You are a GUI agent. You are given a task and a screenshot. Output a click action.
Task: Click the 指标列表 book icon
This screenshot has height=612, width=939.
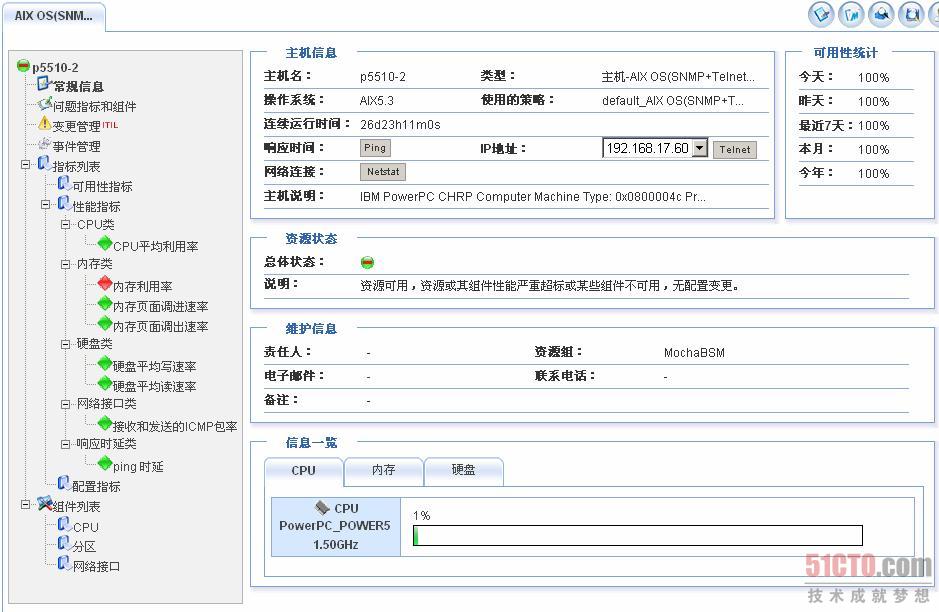point(44,163)
